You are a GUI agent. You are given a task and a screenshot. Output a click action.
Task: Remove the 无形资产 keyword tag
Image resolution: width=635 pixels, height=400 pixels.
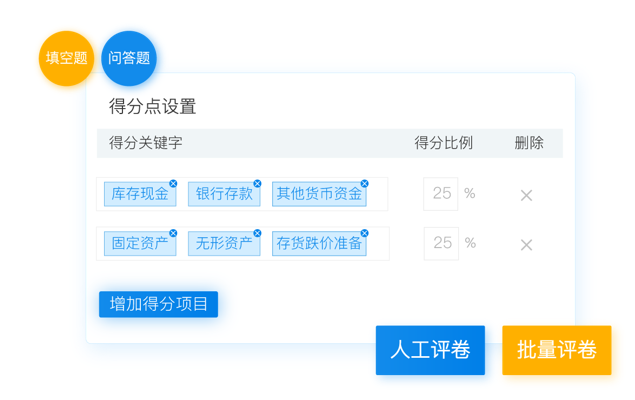257,233
